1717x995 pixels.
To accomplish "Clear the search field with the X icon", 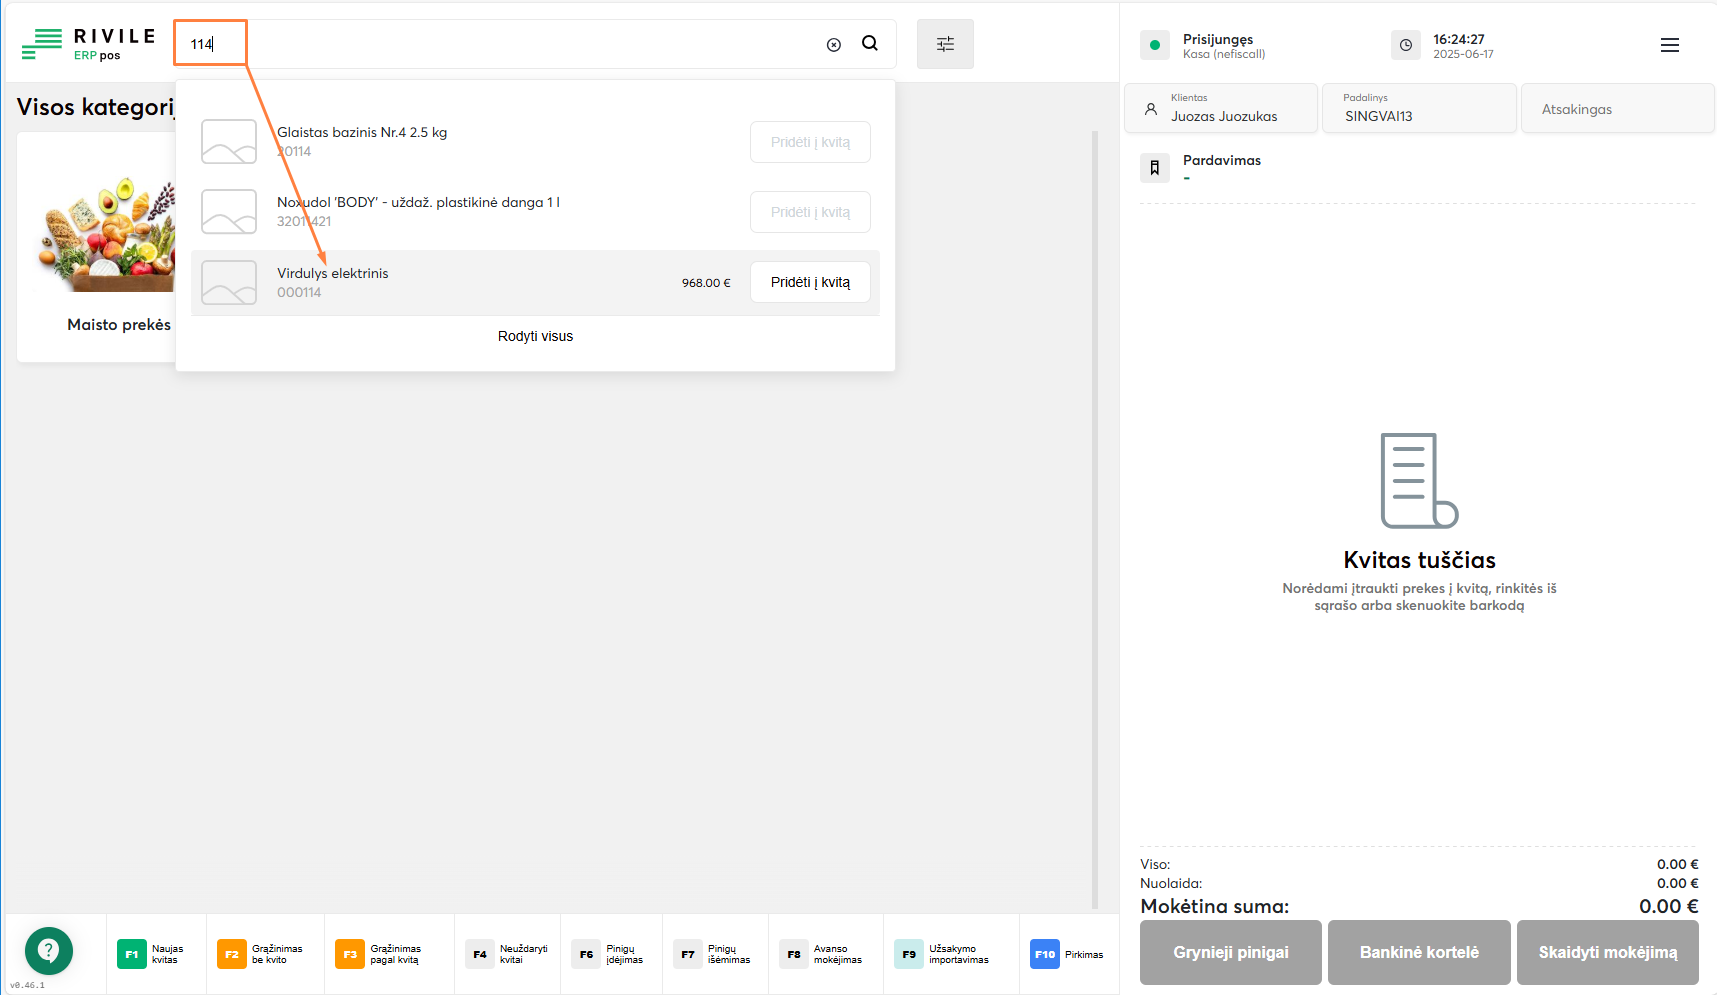I will pos(833,45).
